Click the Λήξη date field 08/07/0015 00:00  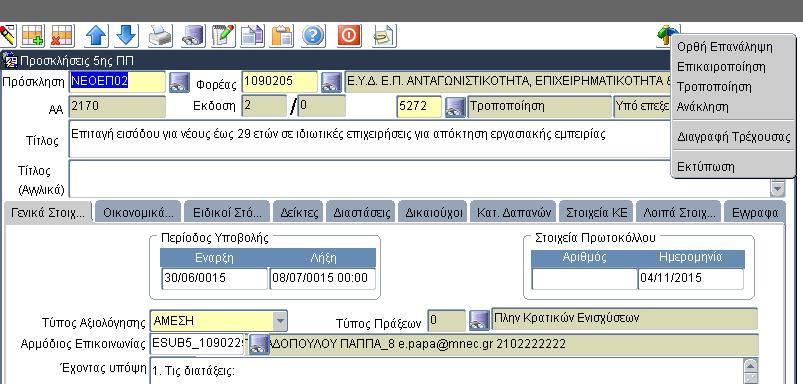coord(323,279)
